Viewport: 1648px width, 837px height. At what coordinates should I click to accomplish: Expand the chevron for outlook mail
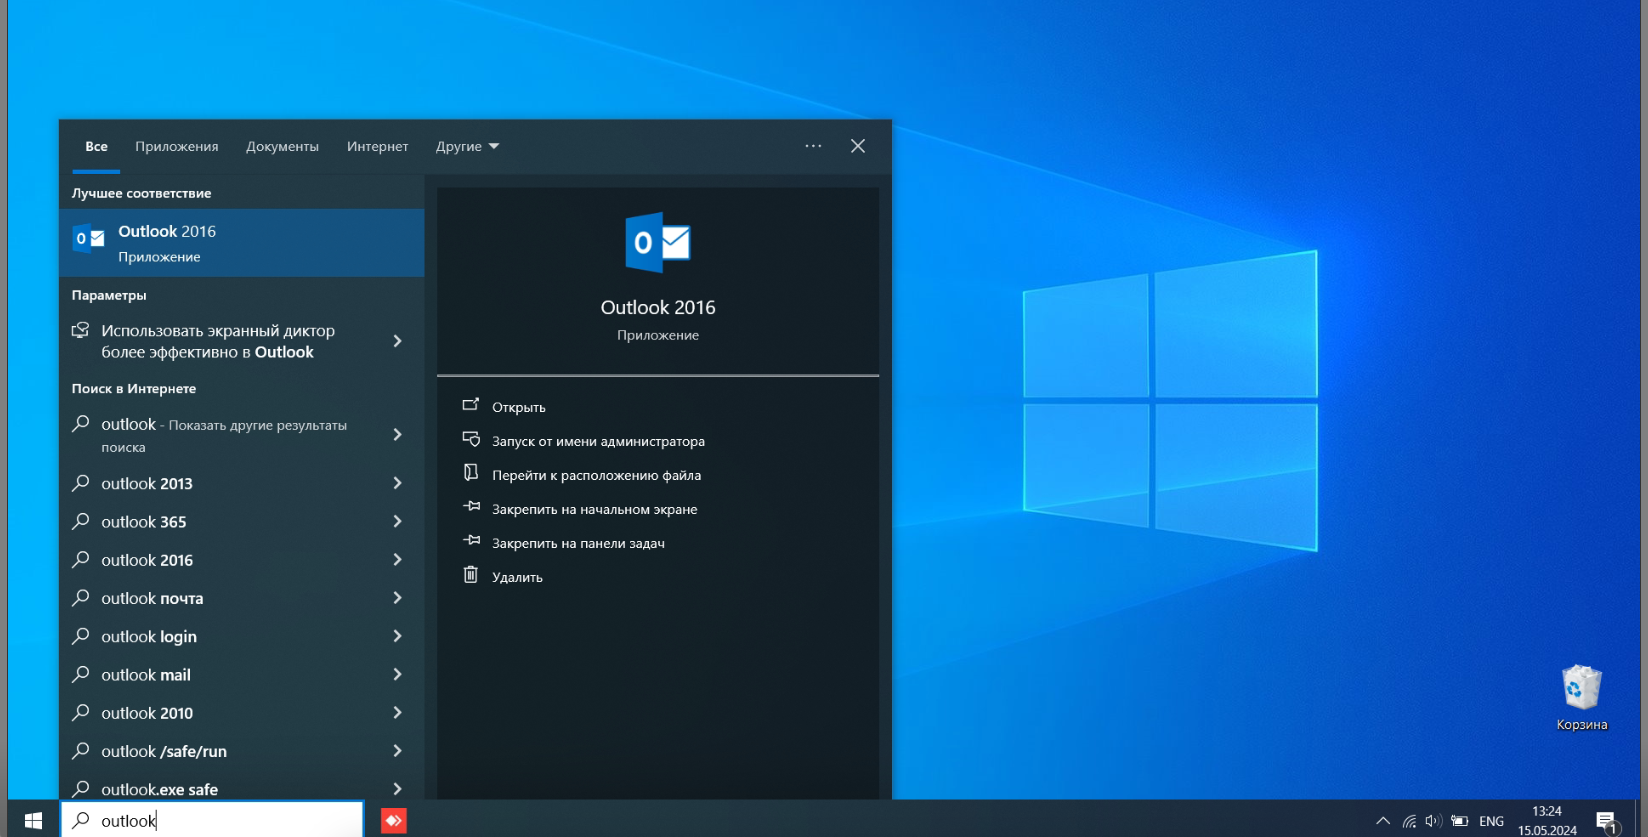(398, 675)
